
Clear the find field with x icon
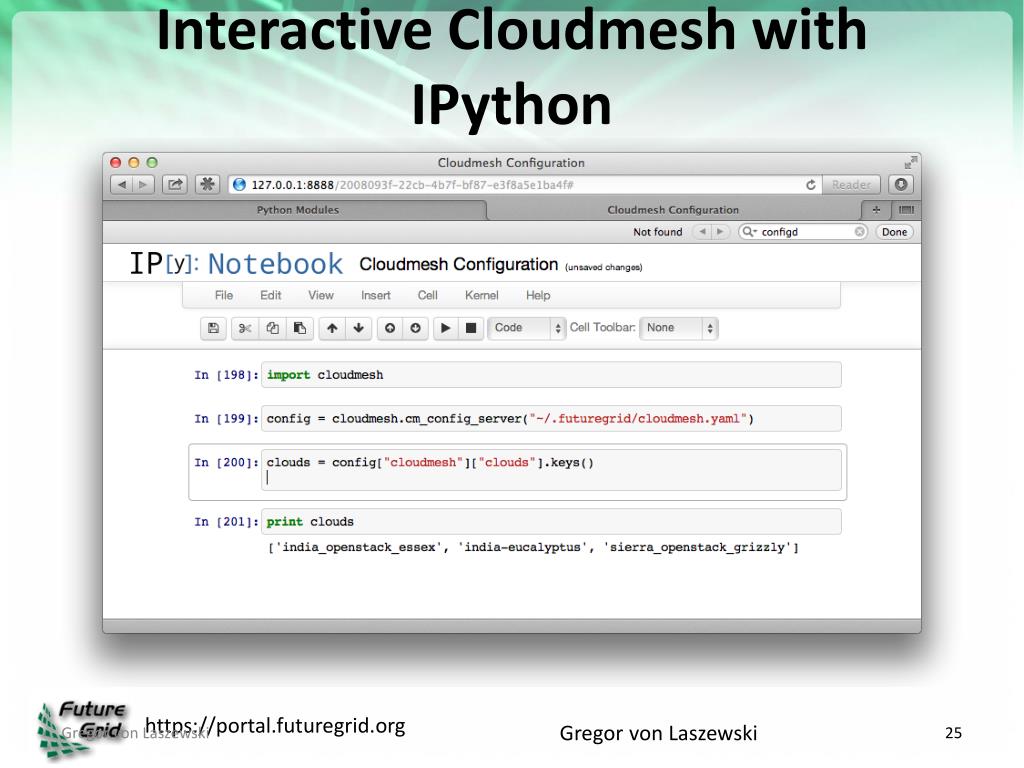click(859, 232)
